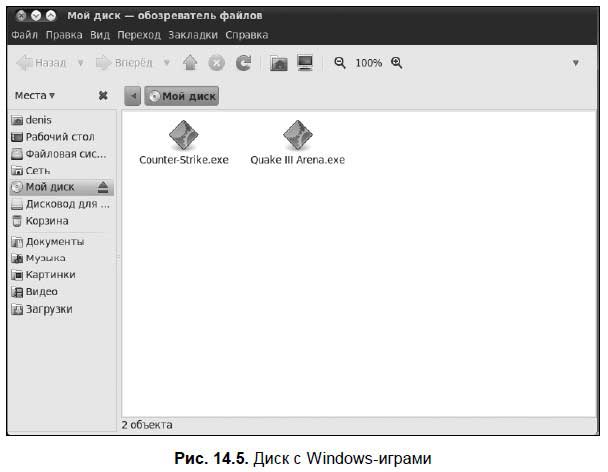Eject Мой диск using the eject icon
The height and width of the screenshot is (472, 608).
tap(102, 187)
